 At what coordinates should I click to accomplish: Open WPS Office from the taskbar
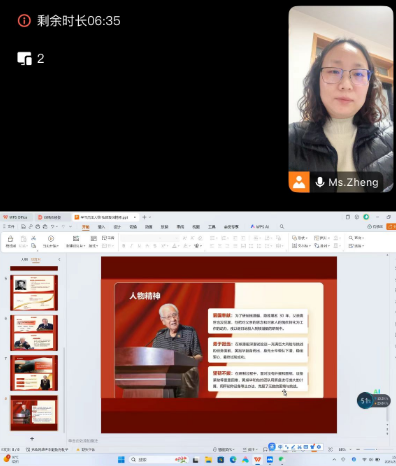(257, 460)
